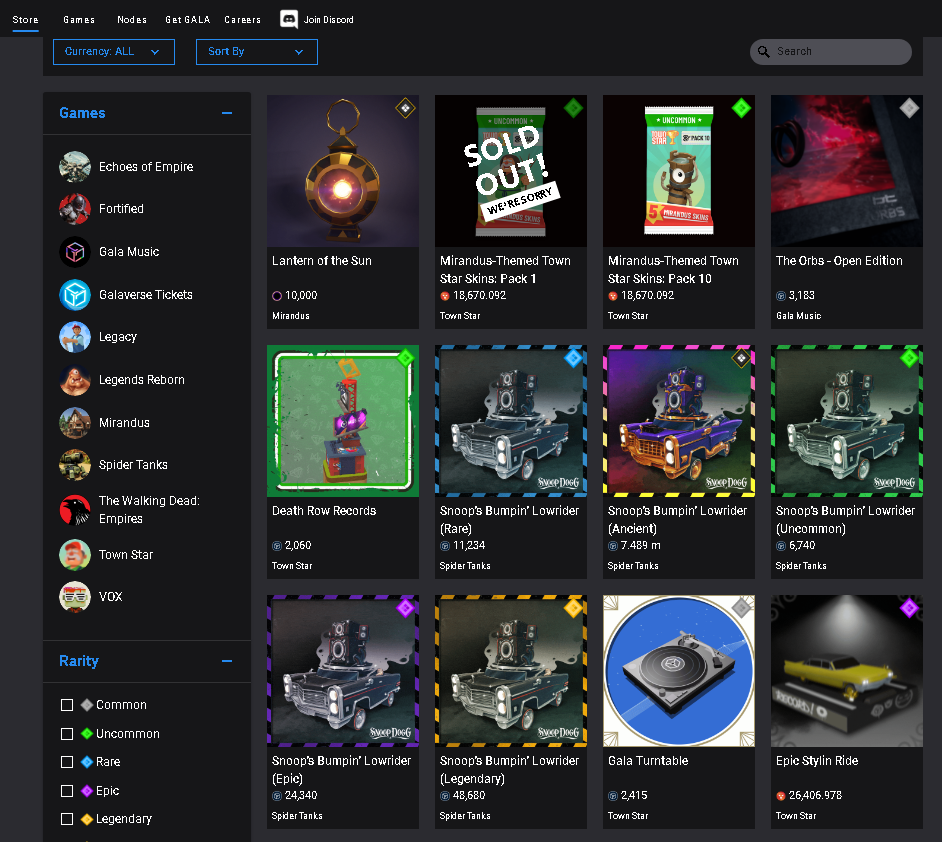Image resolution: width=942 pixels, height=842 pixels.
Task: Click the Echoes of Empire game icon
Action: [75, 167]
